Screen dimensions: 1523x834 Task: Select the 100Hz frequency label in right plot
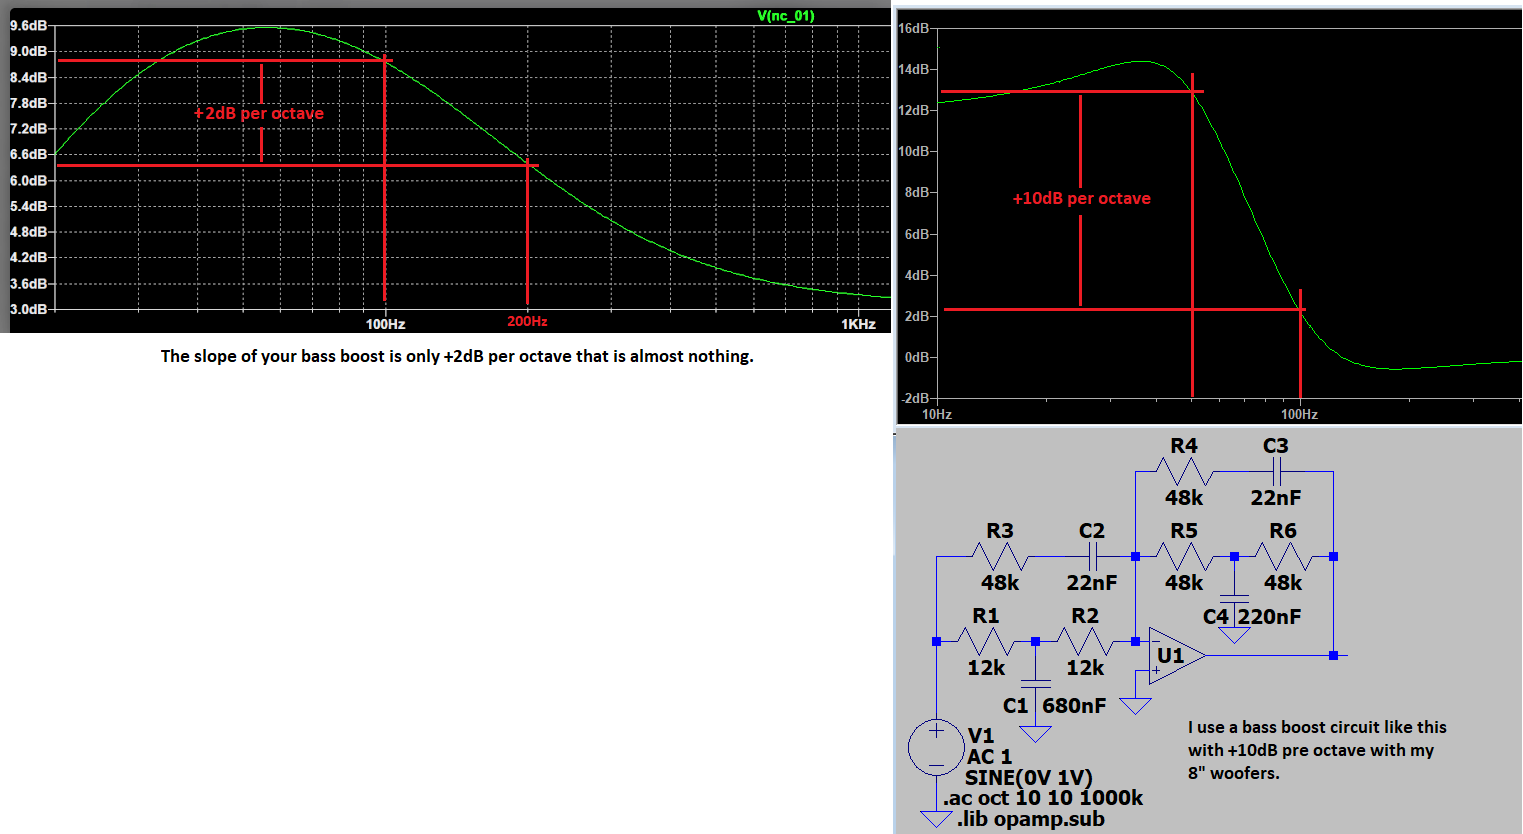[x=1299, y=414]
